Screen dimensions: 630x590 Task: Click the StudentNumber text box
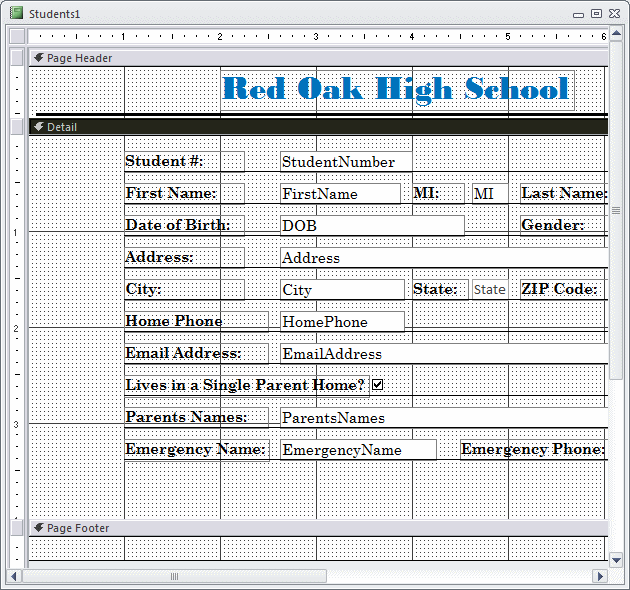346,162
